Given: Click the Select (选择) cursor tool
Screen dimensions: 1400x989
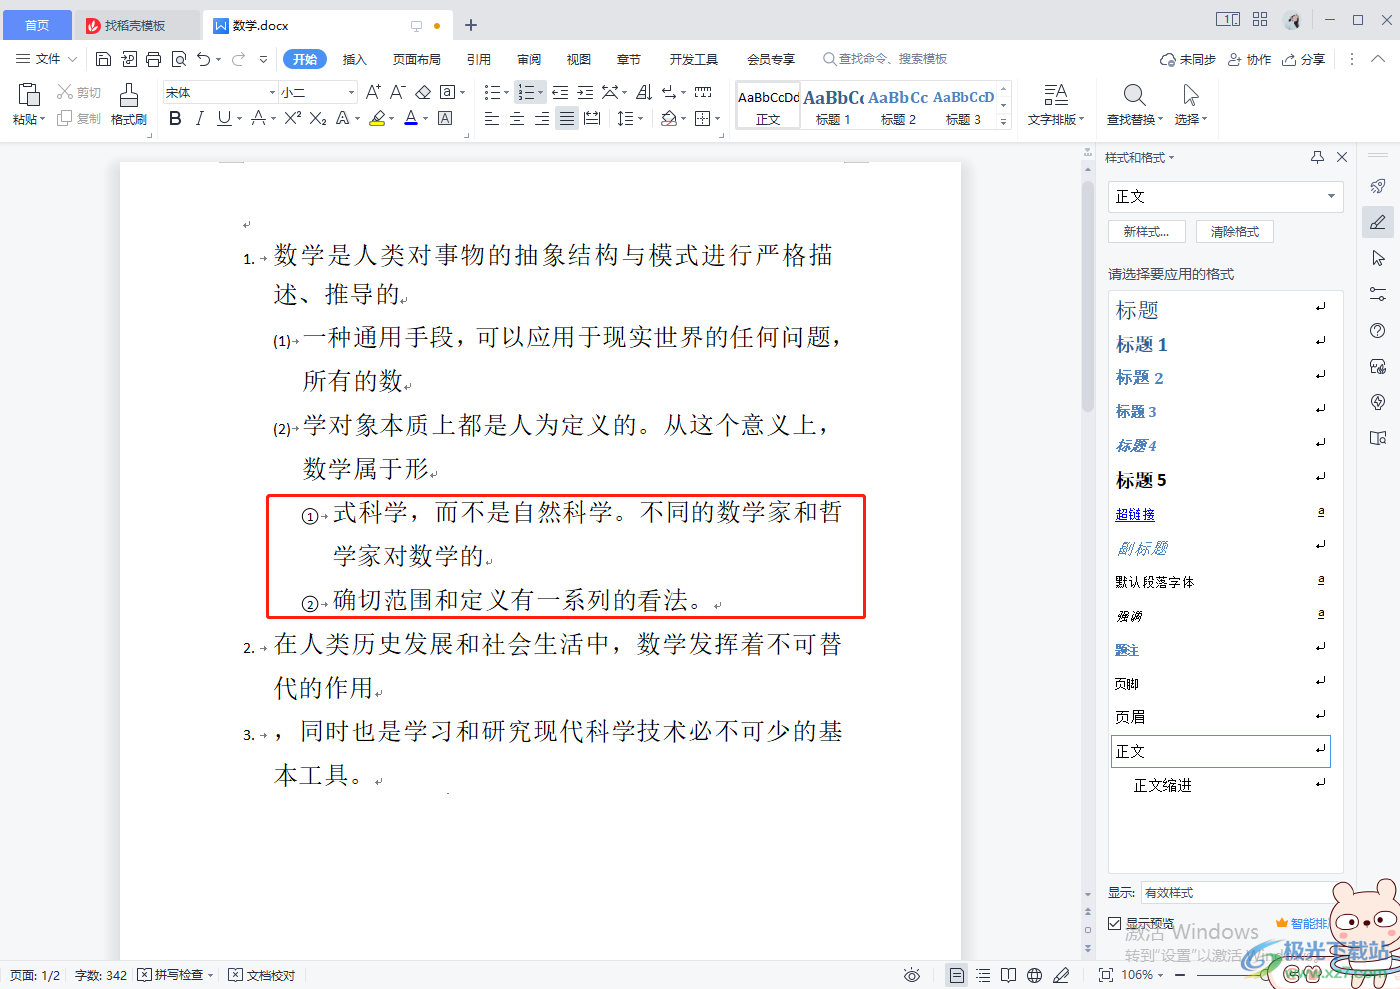Looking at the screenshot, I should 1190,104.
